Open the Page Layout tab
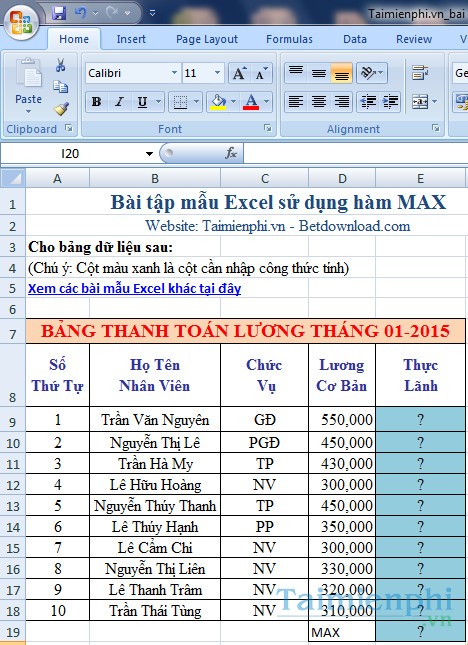This screenshot has width=468, height=645. [x=207, y=39]
